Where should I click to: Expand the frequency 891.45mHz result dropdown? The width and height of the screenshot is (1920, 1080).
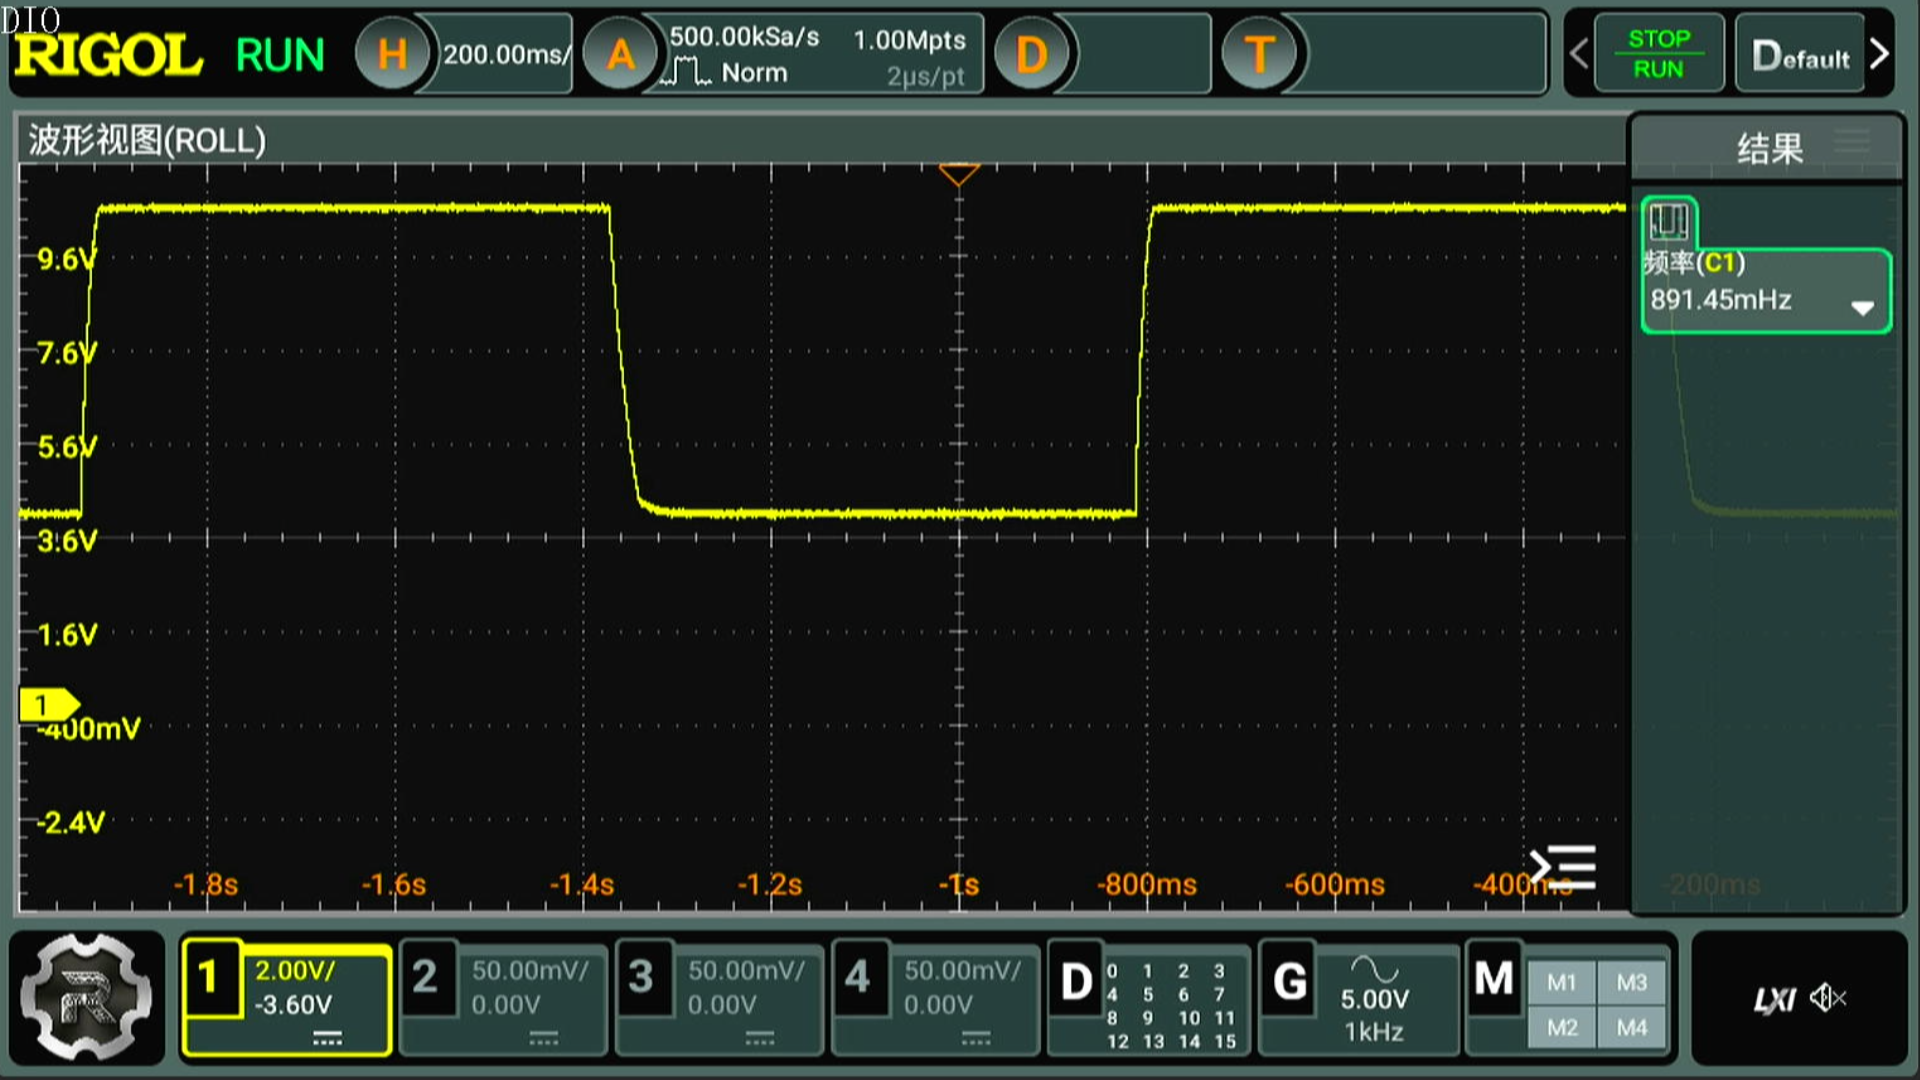coord(1862,307)
